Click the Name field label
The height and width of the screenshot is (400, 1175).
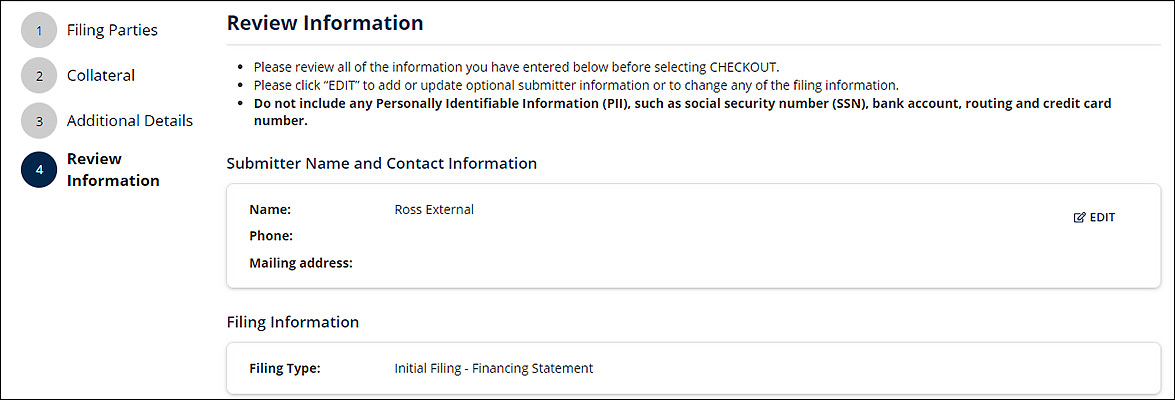click(x=270, y=210)
